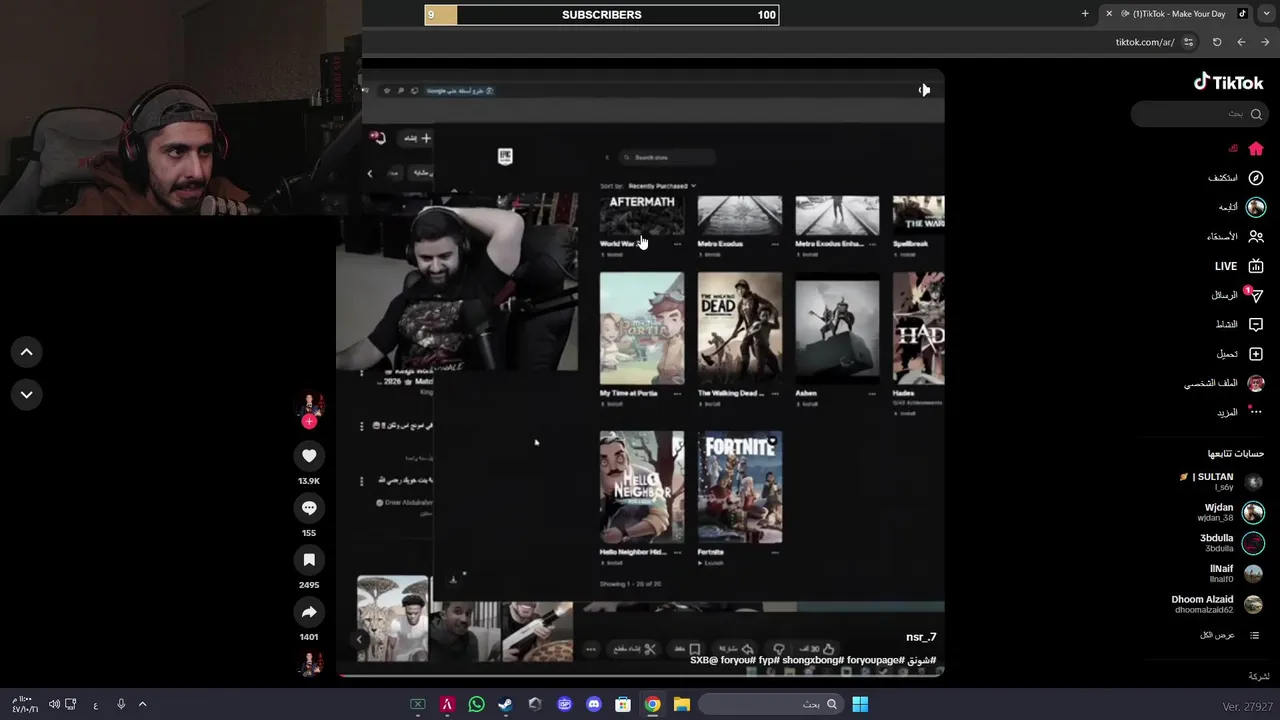The width and height of the screenshot is (1280, 720).
Task: Focus the TikTok search field
Action: 1198,114
